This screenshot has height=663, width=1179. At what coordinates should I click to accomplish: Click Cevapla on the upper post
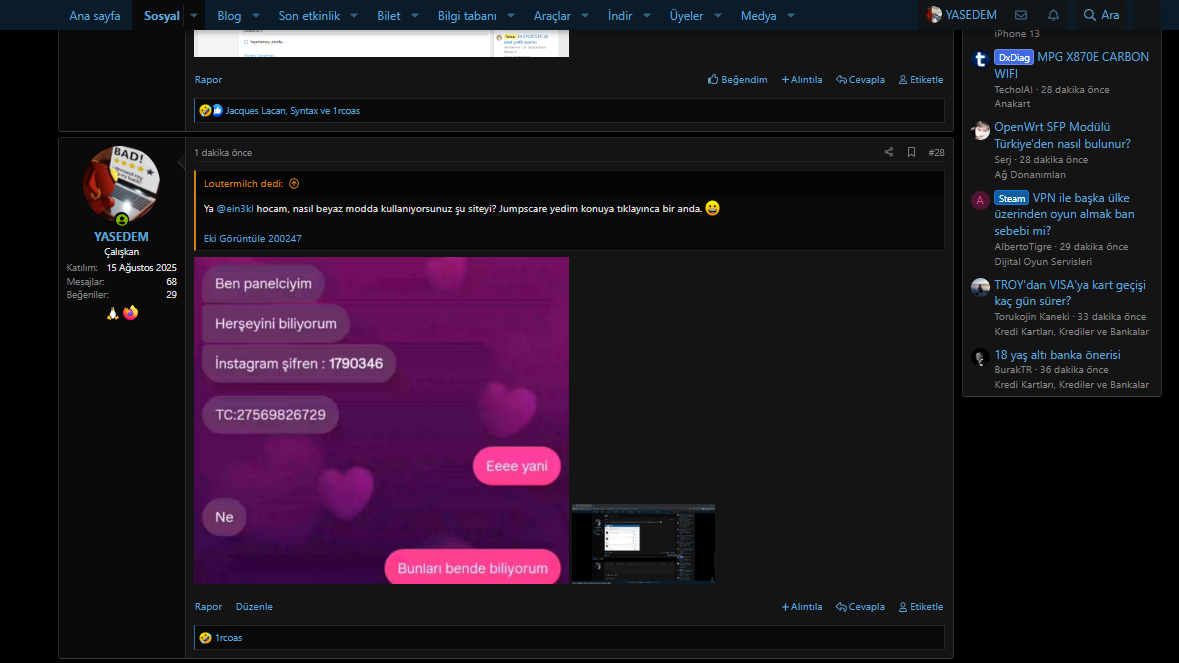click(860, 80)
